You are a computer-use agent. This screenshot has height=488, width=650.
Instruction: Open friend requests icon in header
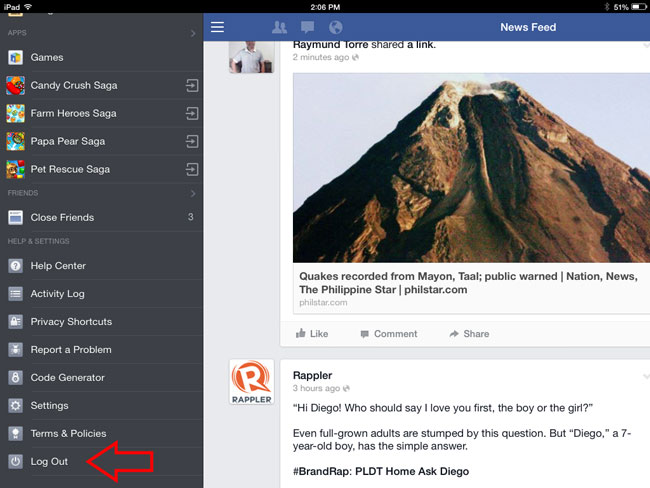tap(279, 27)
